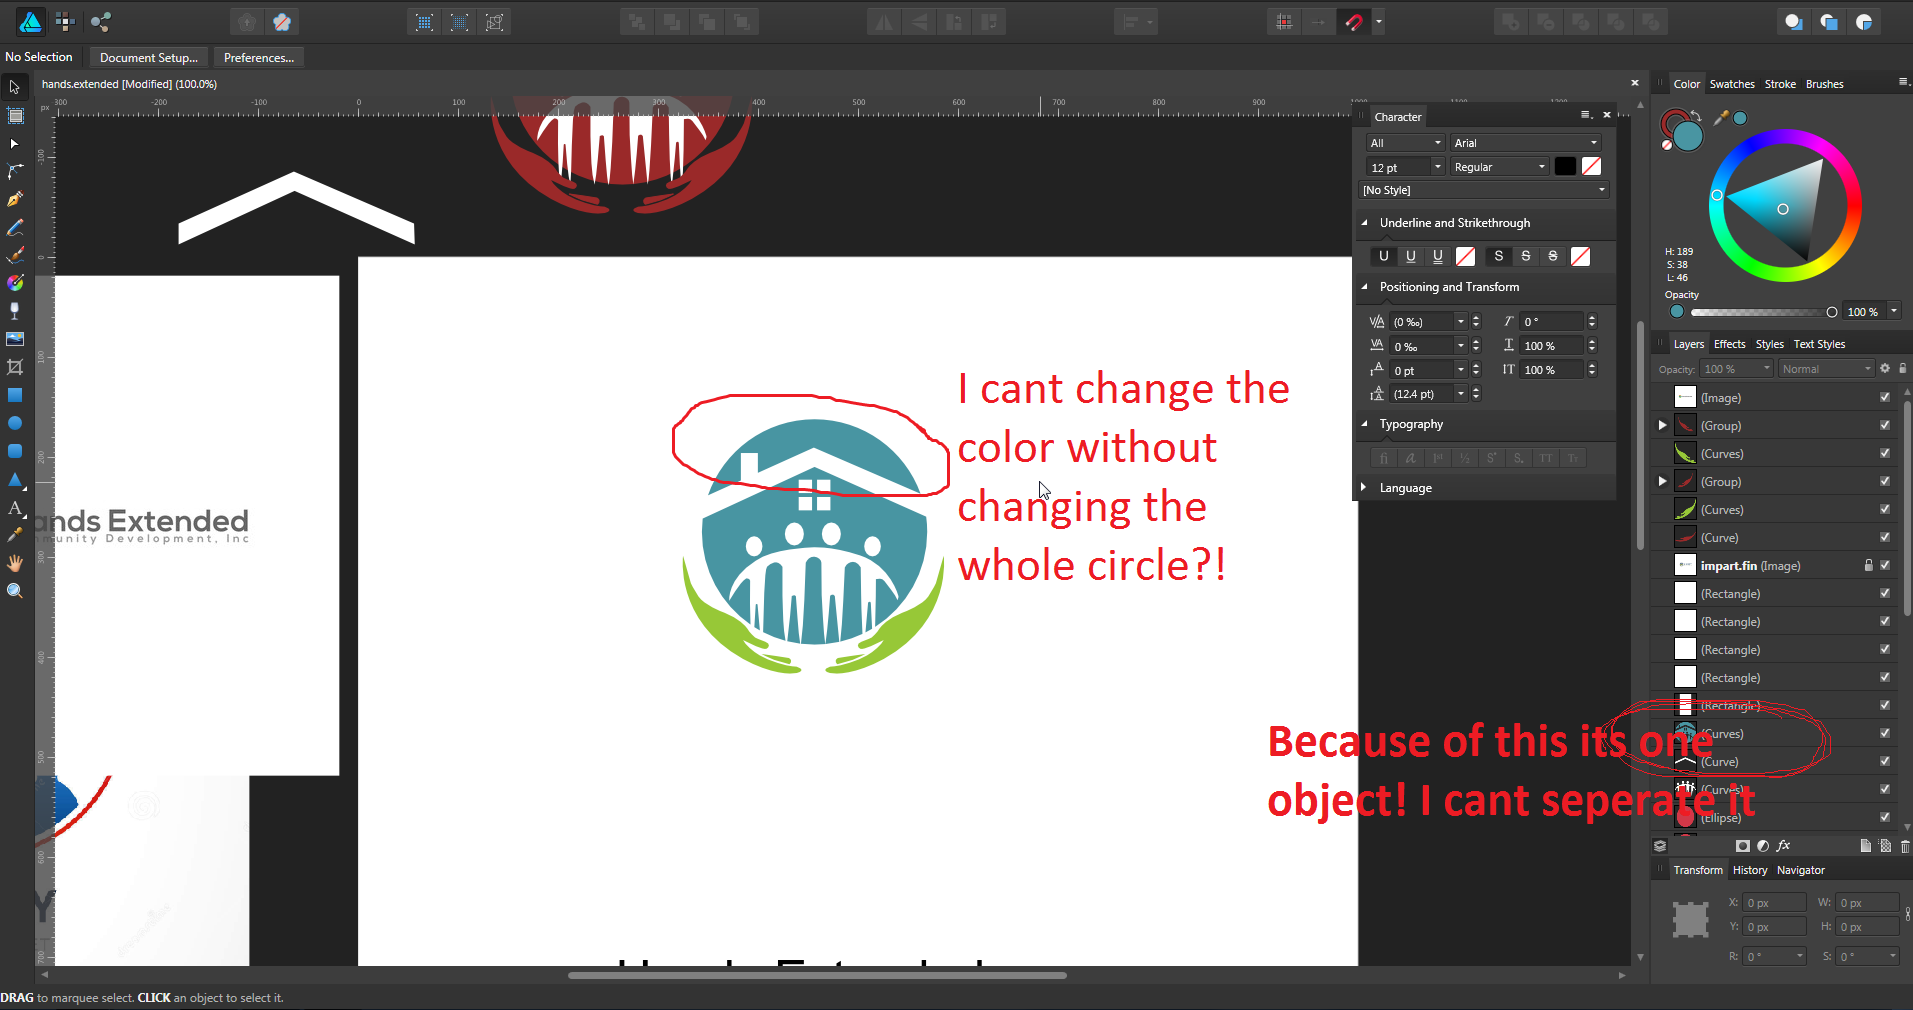This screenshot has width=1913, height=1010.
Task: Open the Normal blend mode dropdown
Action: tap(1826, 369)
